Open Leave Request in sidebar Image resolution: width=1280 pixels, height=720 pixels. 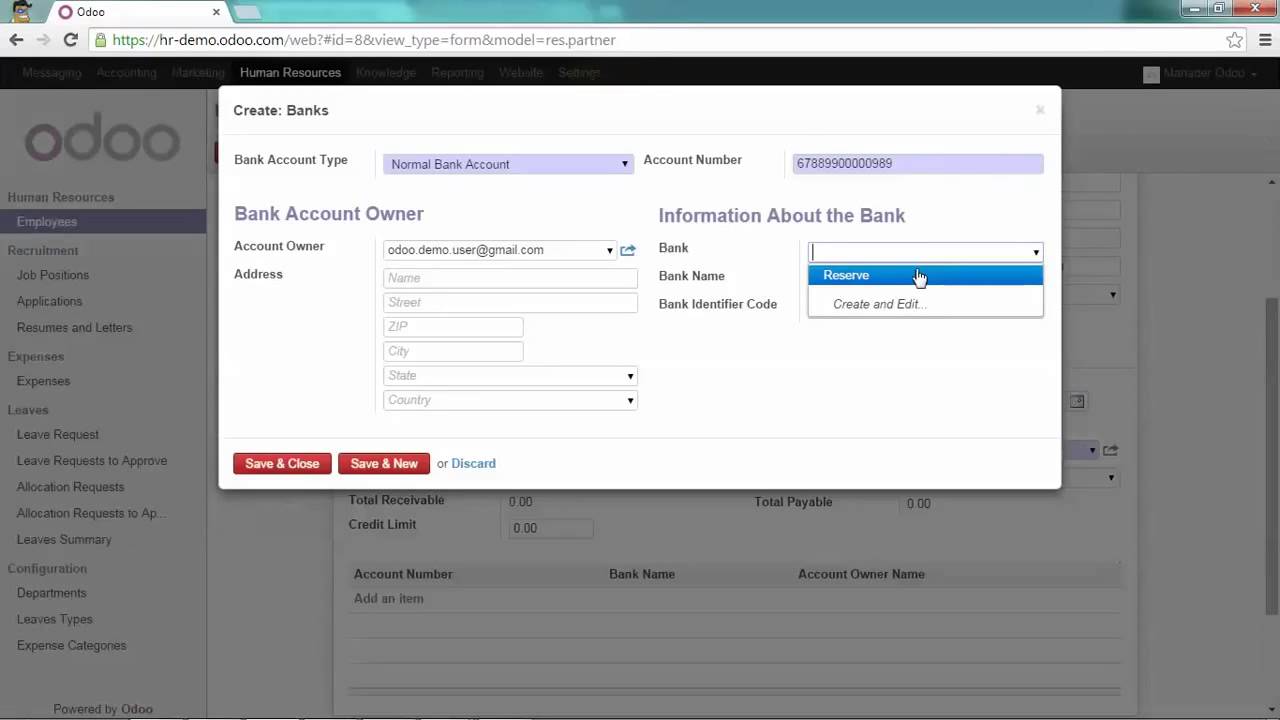[58, 434]
